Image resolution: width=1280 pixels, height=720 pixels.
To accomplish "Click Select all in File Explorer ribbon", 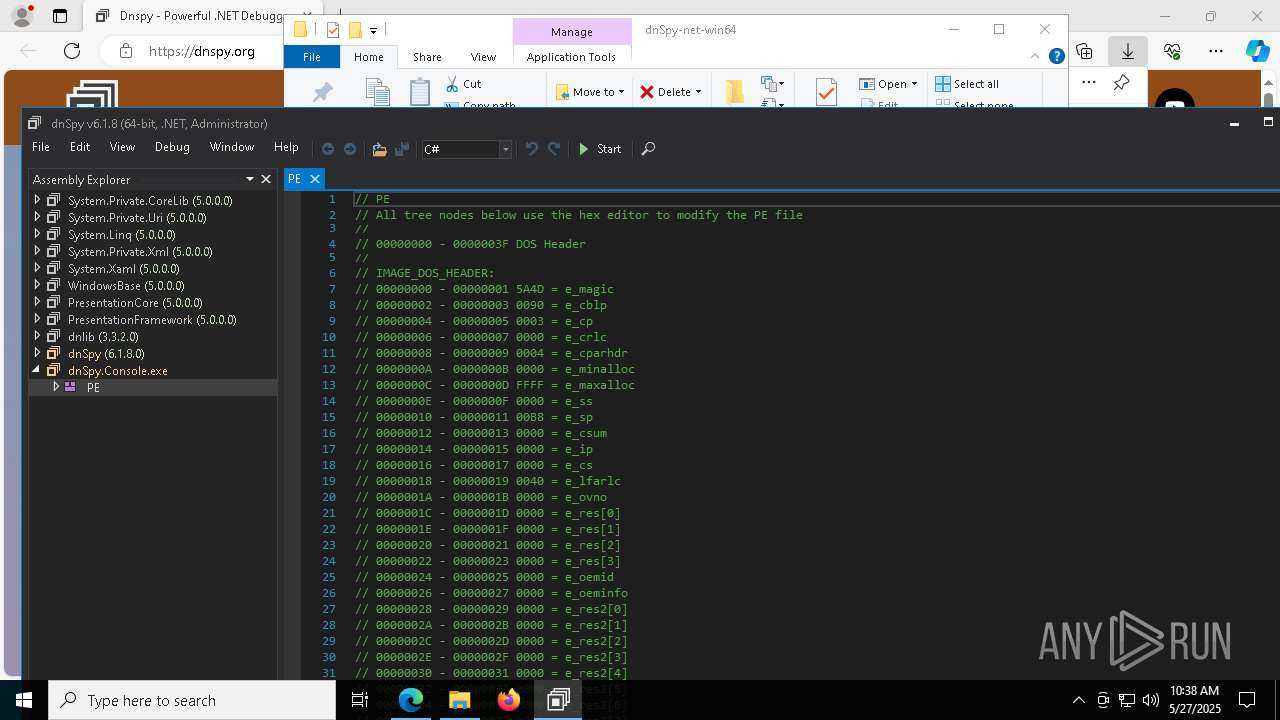I will click(967, 84).
